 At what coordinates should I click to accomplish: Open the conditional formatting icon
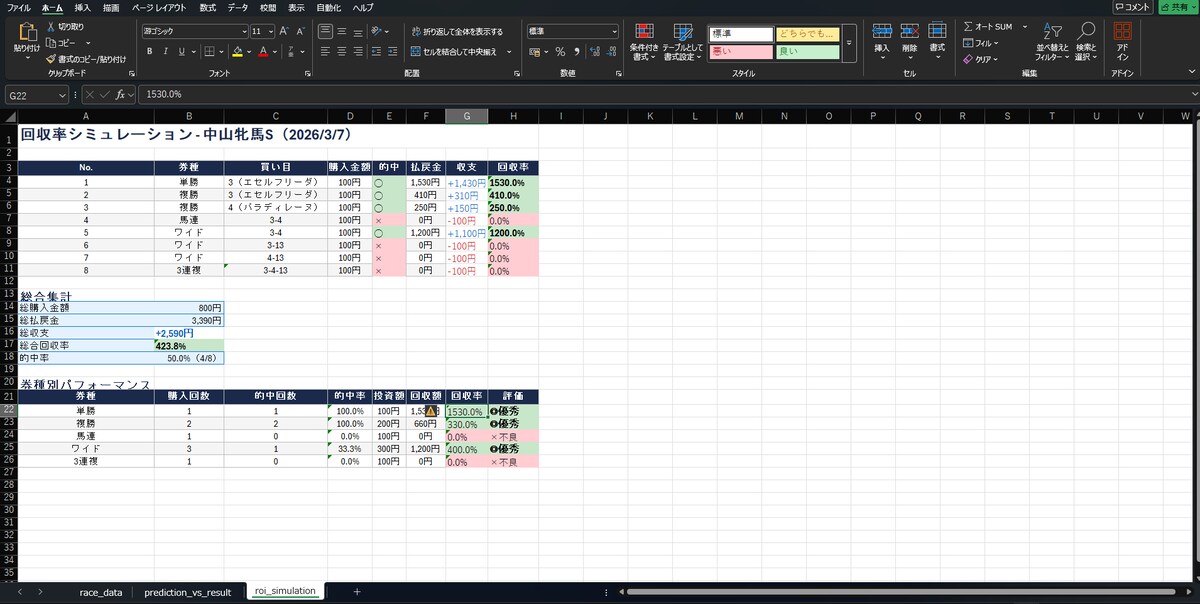tap(645, 33)
